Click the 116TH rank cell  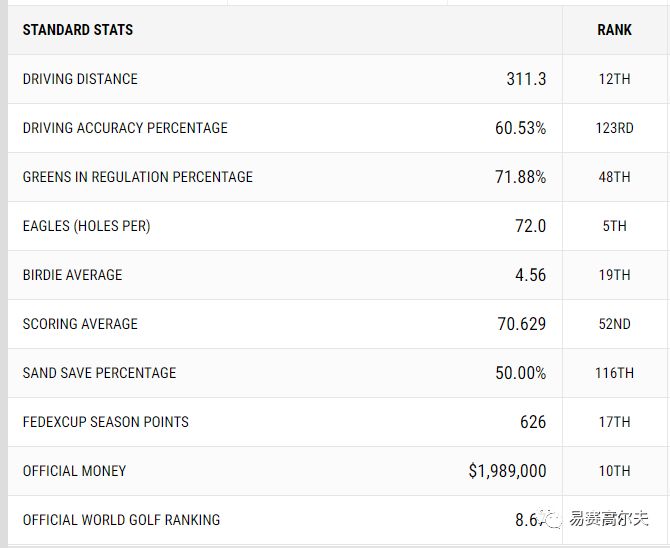(x=614, y=373)
